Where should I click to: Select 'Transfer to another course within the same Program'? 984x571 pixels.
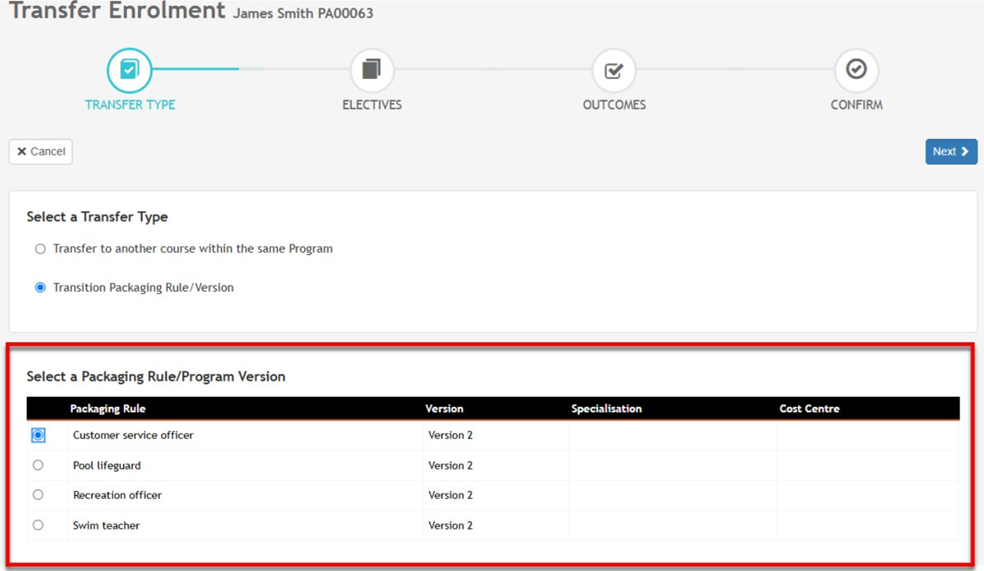[40, 248]
